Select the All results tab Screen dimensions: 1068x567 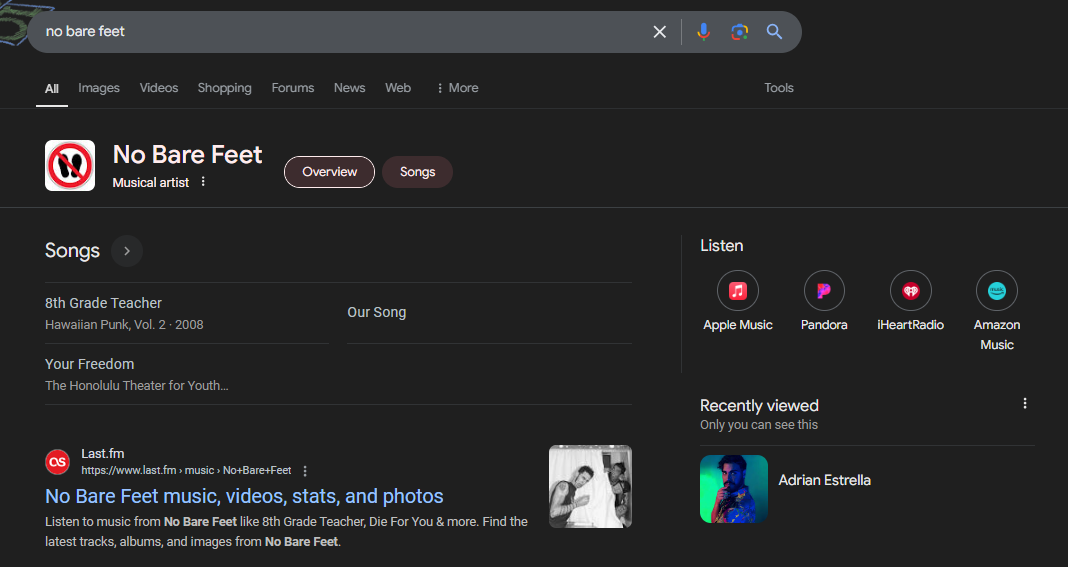click(52, 89)
